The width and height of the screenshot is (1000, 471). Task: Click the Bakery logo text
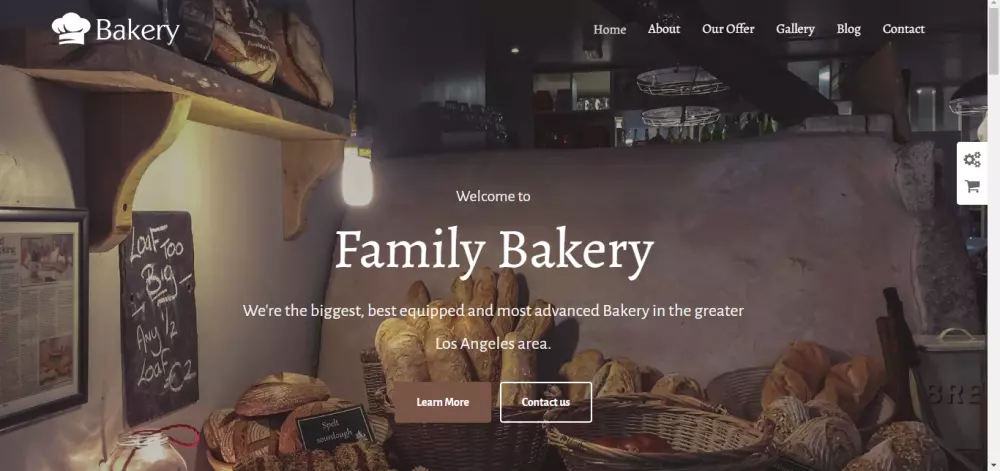pyautogui.click(x=138, y=31)
